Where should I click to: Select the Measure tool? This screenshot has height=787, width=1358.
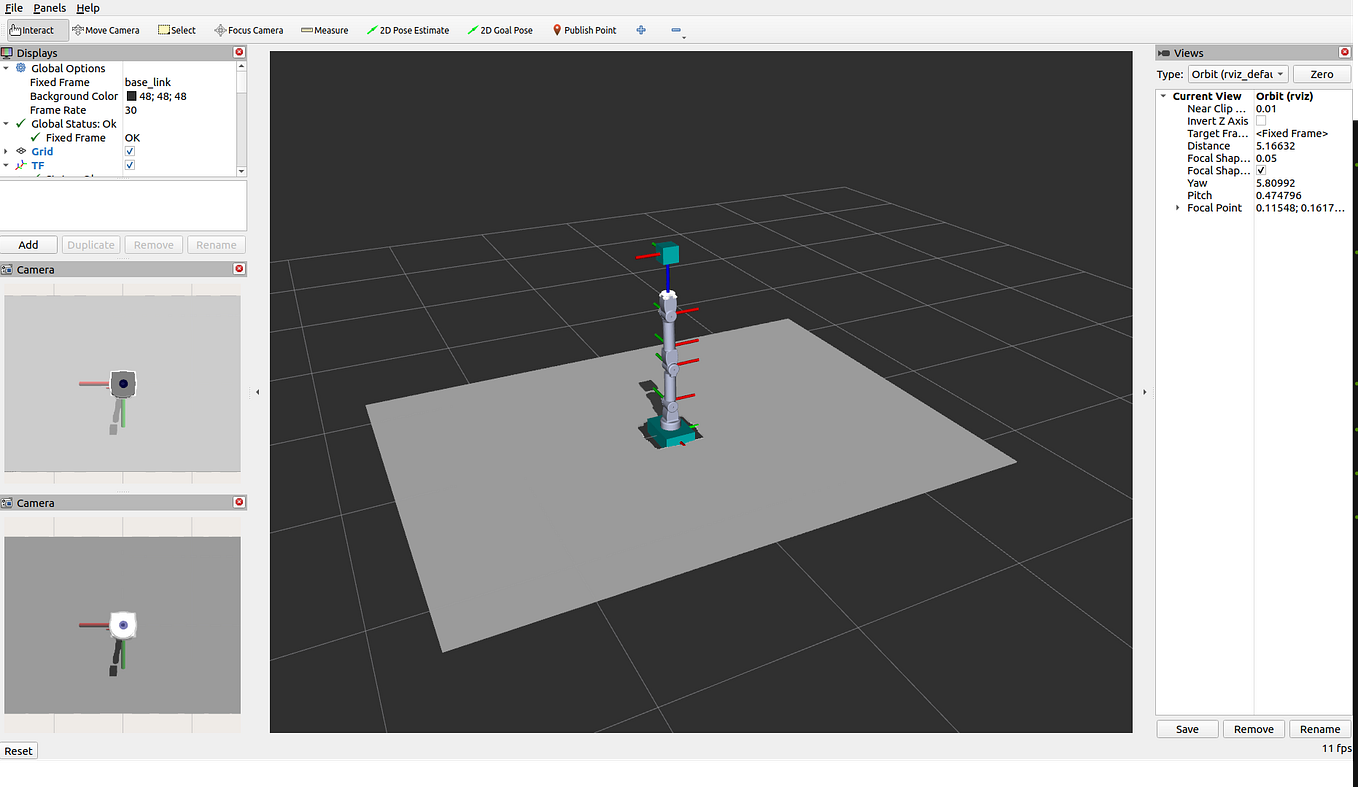point(324,29)
